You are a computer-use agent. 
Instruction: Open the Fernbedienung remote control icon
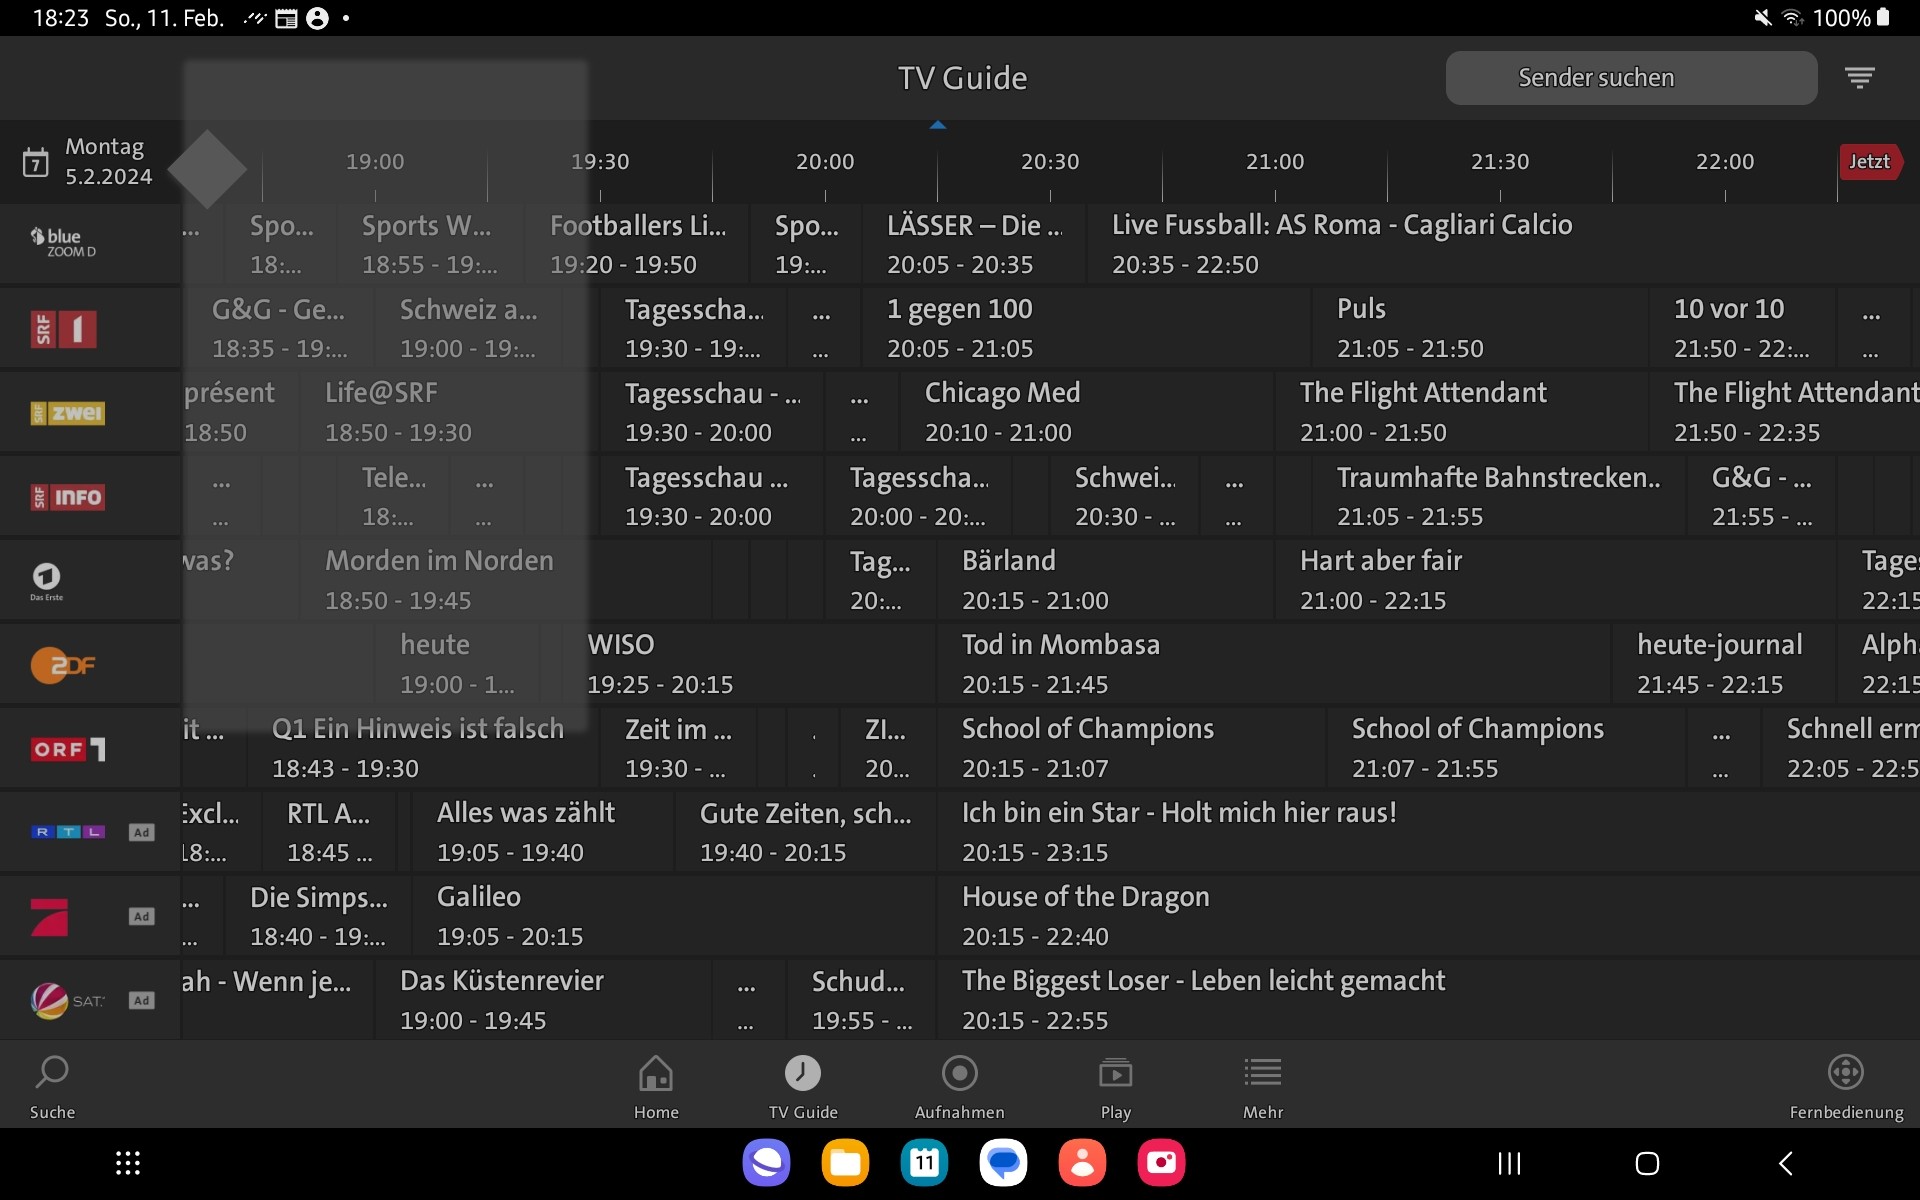coord(1845,1073)
